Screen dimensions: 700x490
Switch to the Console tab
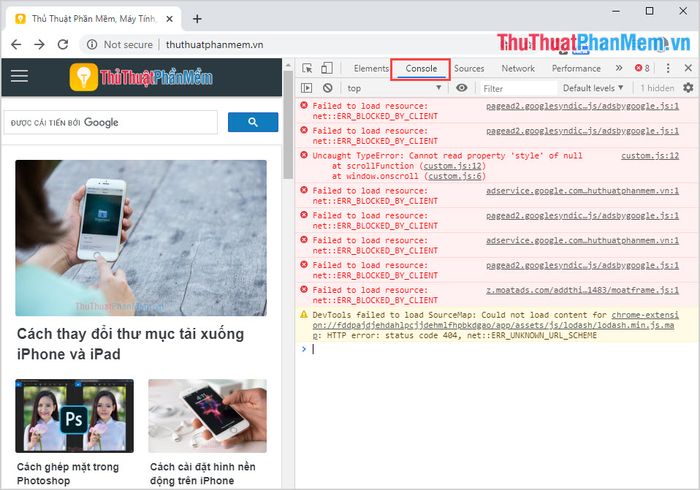tap(421, 68)
